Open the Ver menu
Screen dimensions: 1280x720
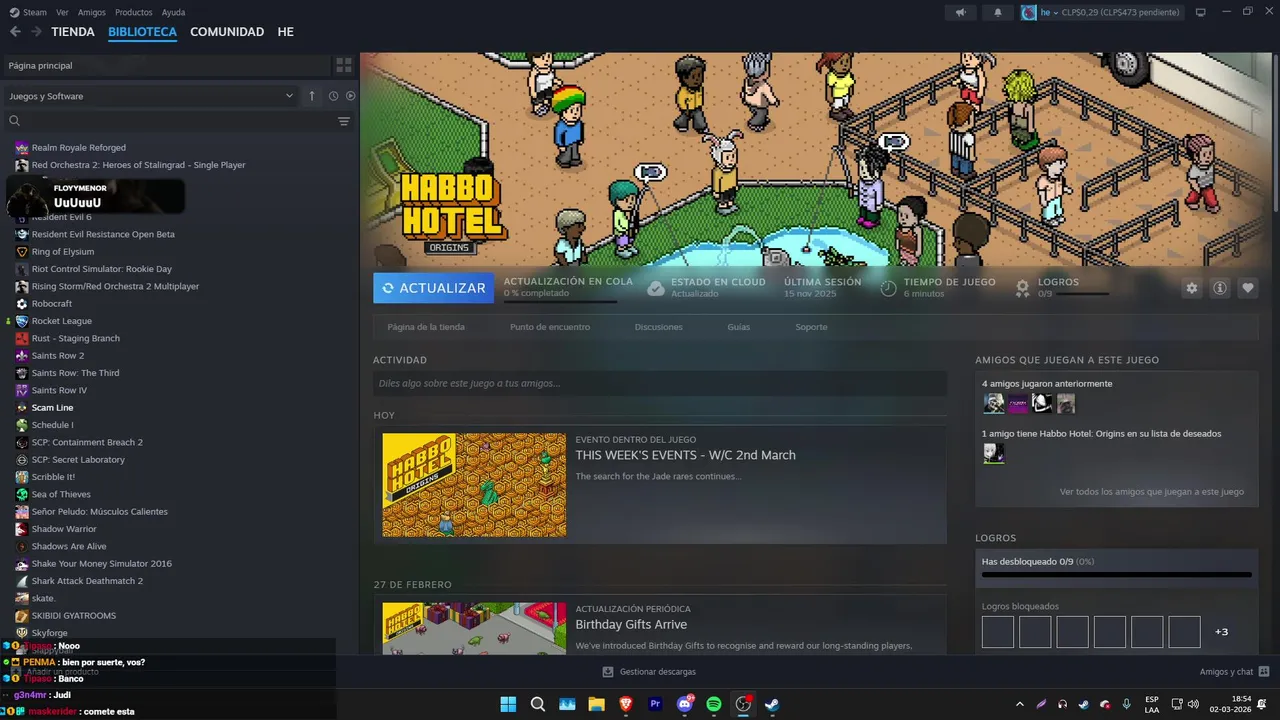click(62, 12)
